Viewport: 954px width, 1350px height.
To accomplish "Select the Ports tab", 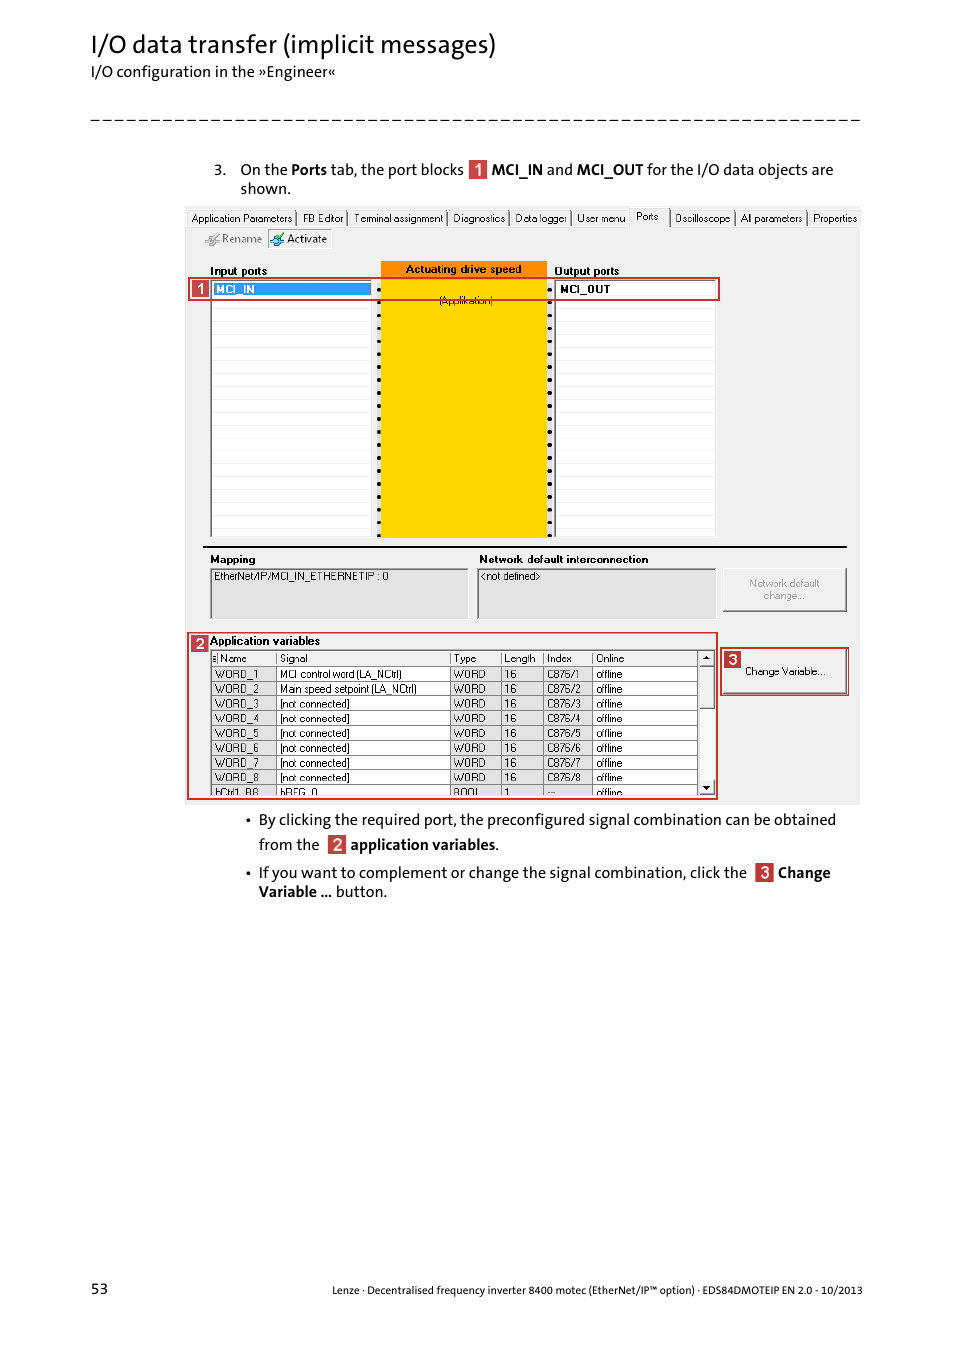I will tap(647, 217).
